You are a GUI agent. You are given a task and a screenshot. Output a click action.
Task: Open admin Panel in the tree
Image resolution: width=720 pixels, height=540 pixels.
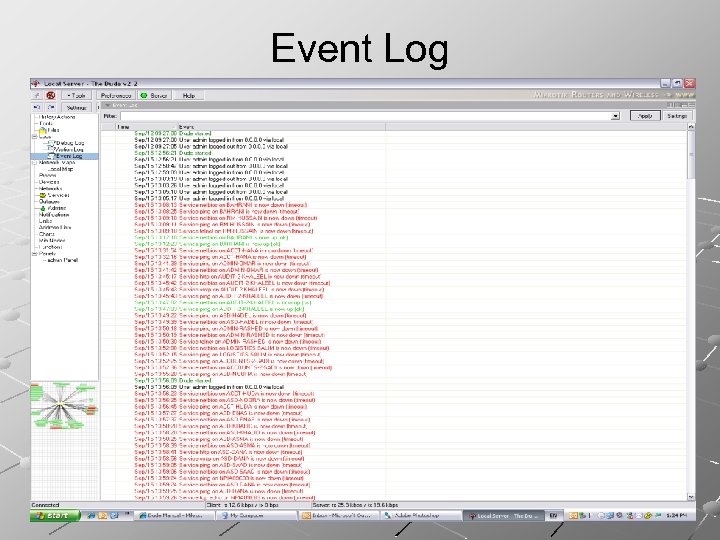click(63, 260)
